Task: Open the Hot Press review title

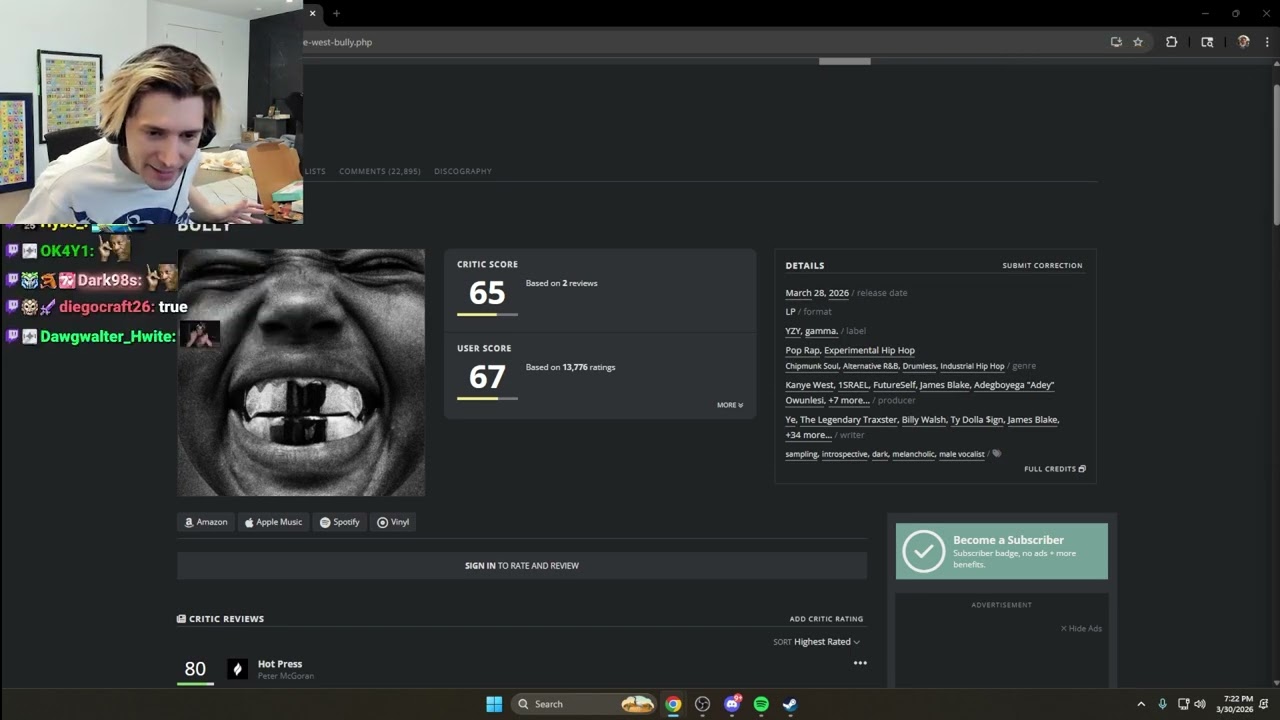Action: point(280,664)
